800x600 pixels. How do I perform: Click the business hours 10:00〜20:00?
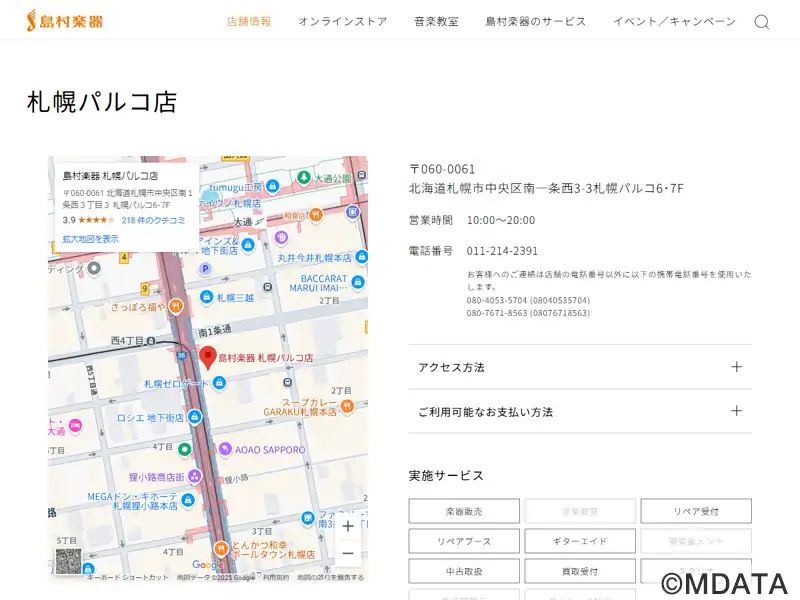point(501,220)
